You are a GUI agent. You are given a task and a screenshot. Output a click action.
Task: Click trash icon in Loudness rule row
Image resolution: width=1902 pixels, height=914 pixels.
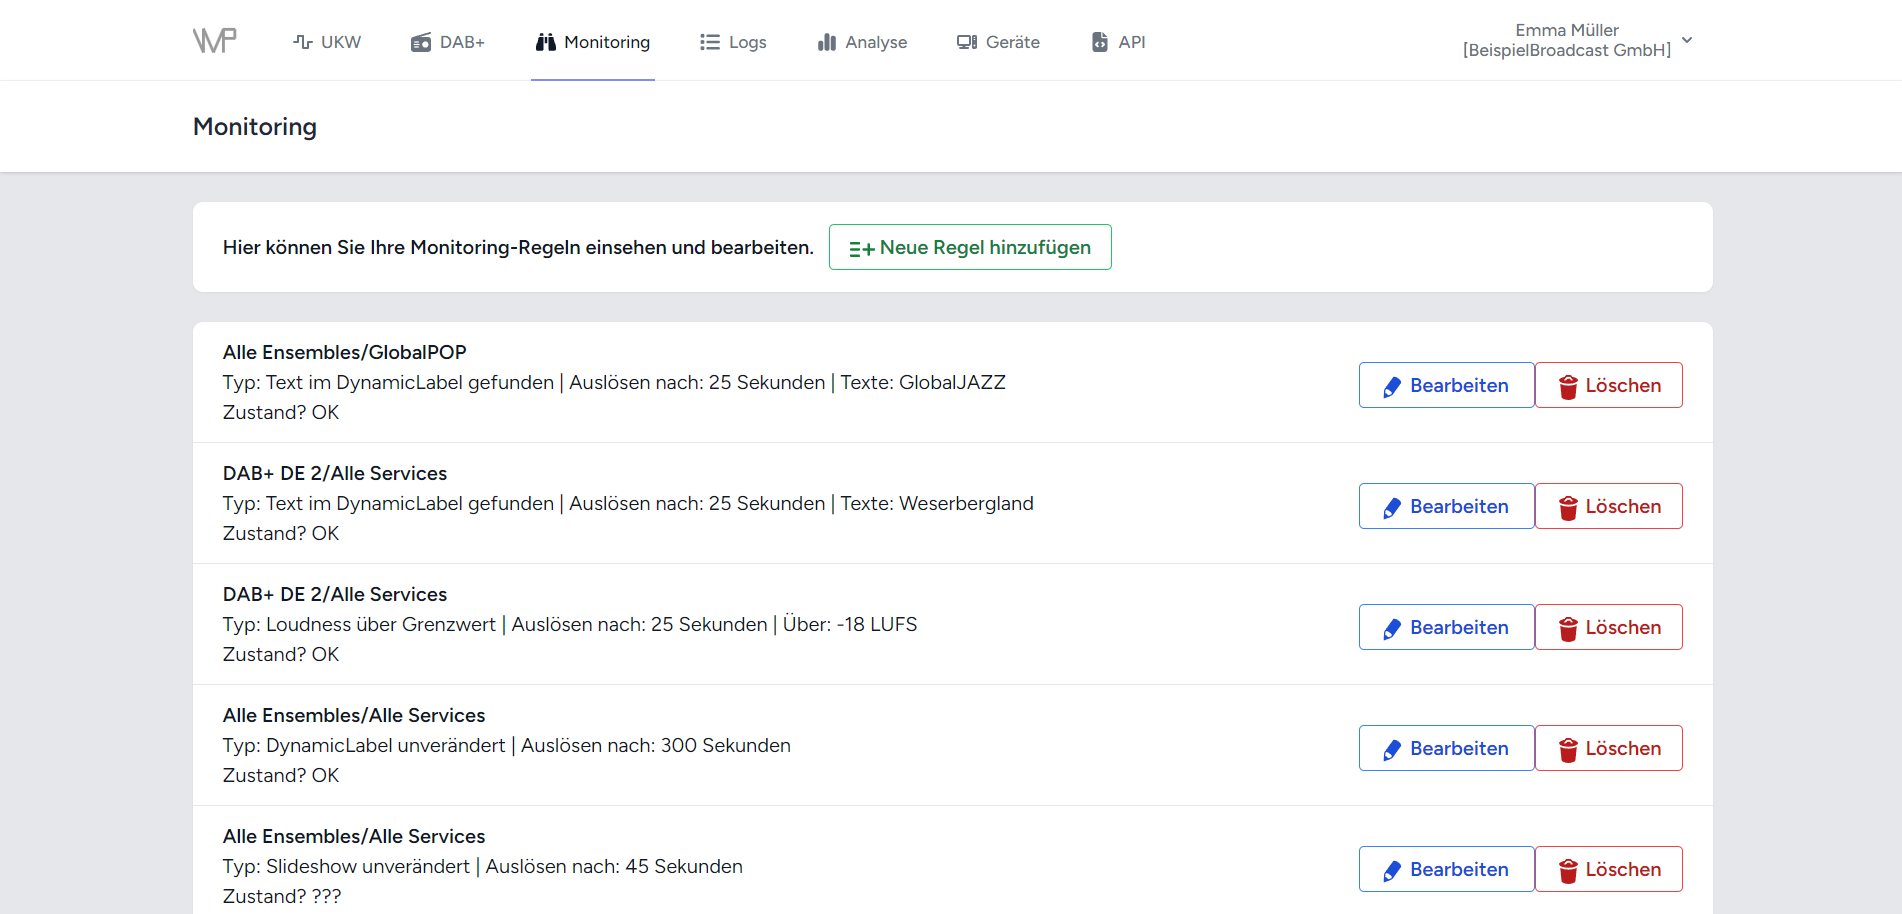pyautogui.click(x=1568, y=629)
